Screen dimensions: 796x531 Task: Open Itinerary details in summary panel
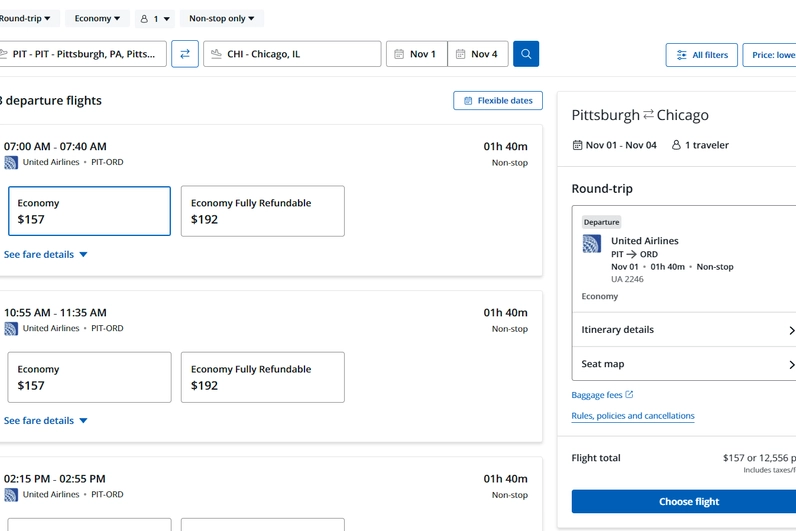[684, 329]
